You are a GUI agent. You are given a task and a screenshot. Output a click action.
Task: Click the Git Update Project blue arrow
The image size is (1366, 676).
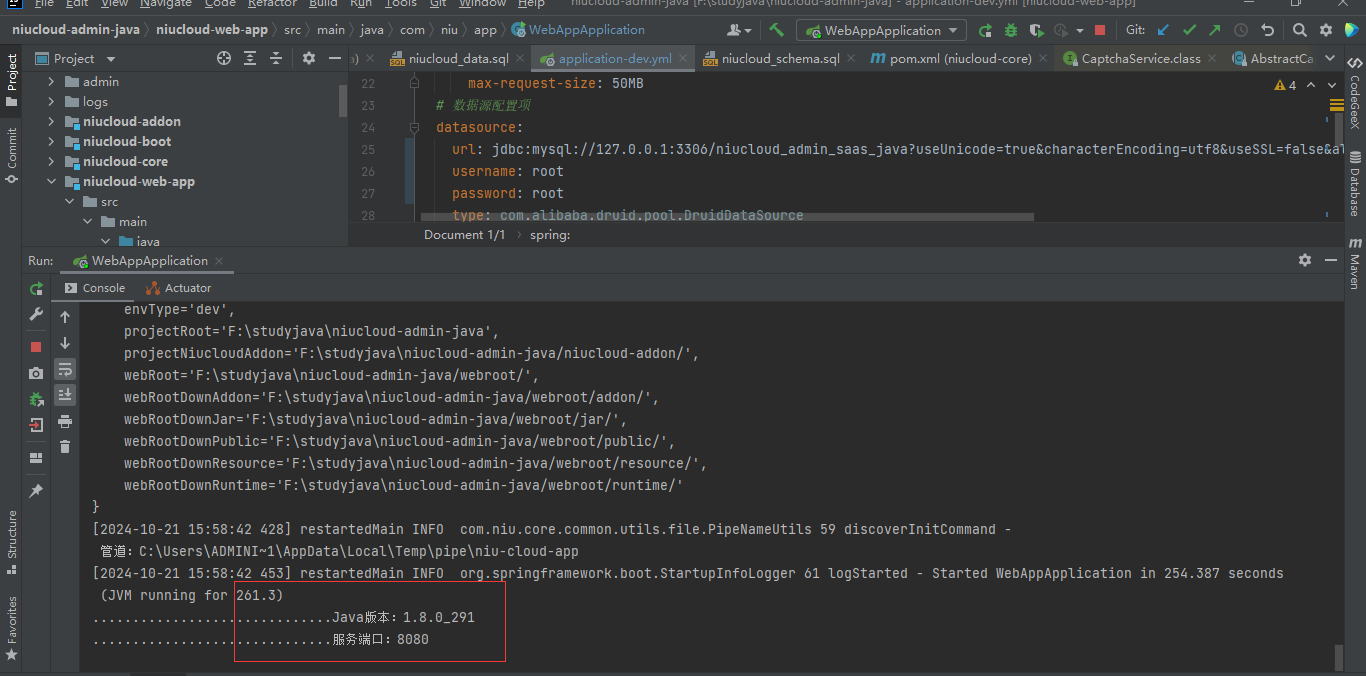point(1163,30)
